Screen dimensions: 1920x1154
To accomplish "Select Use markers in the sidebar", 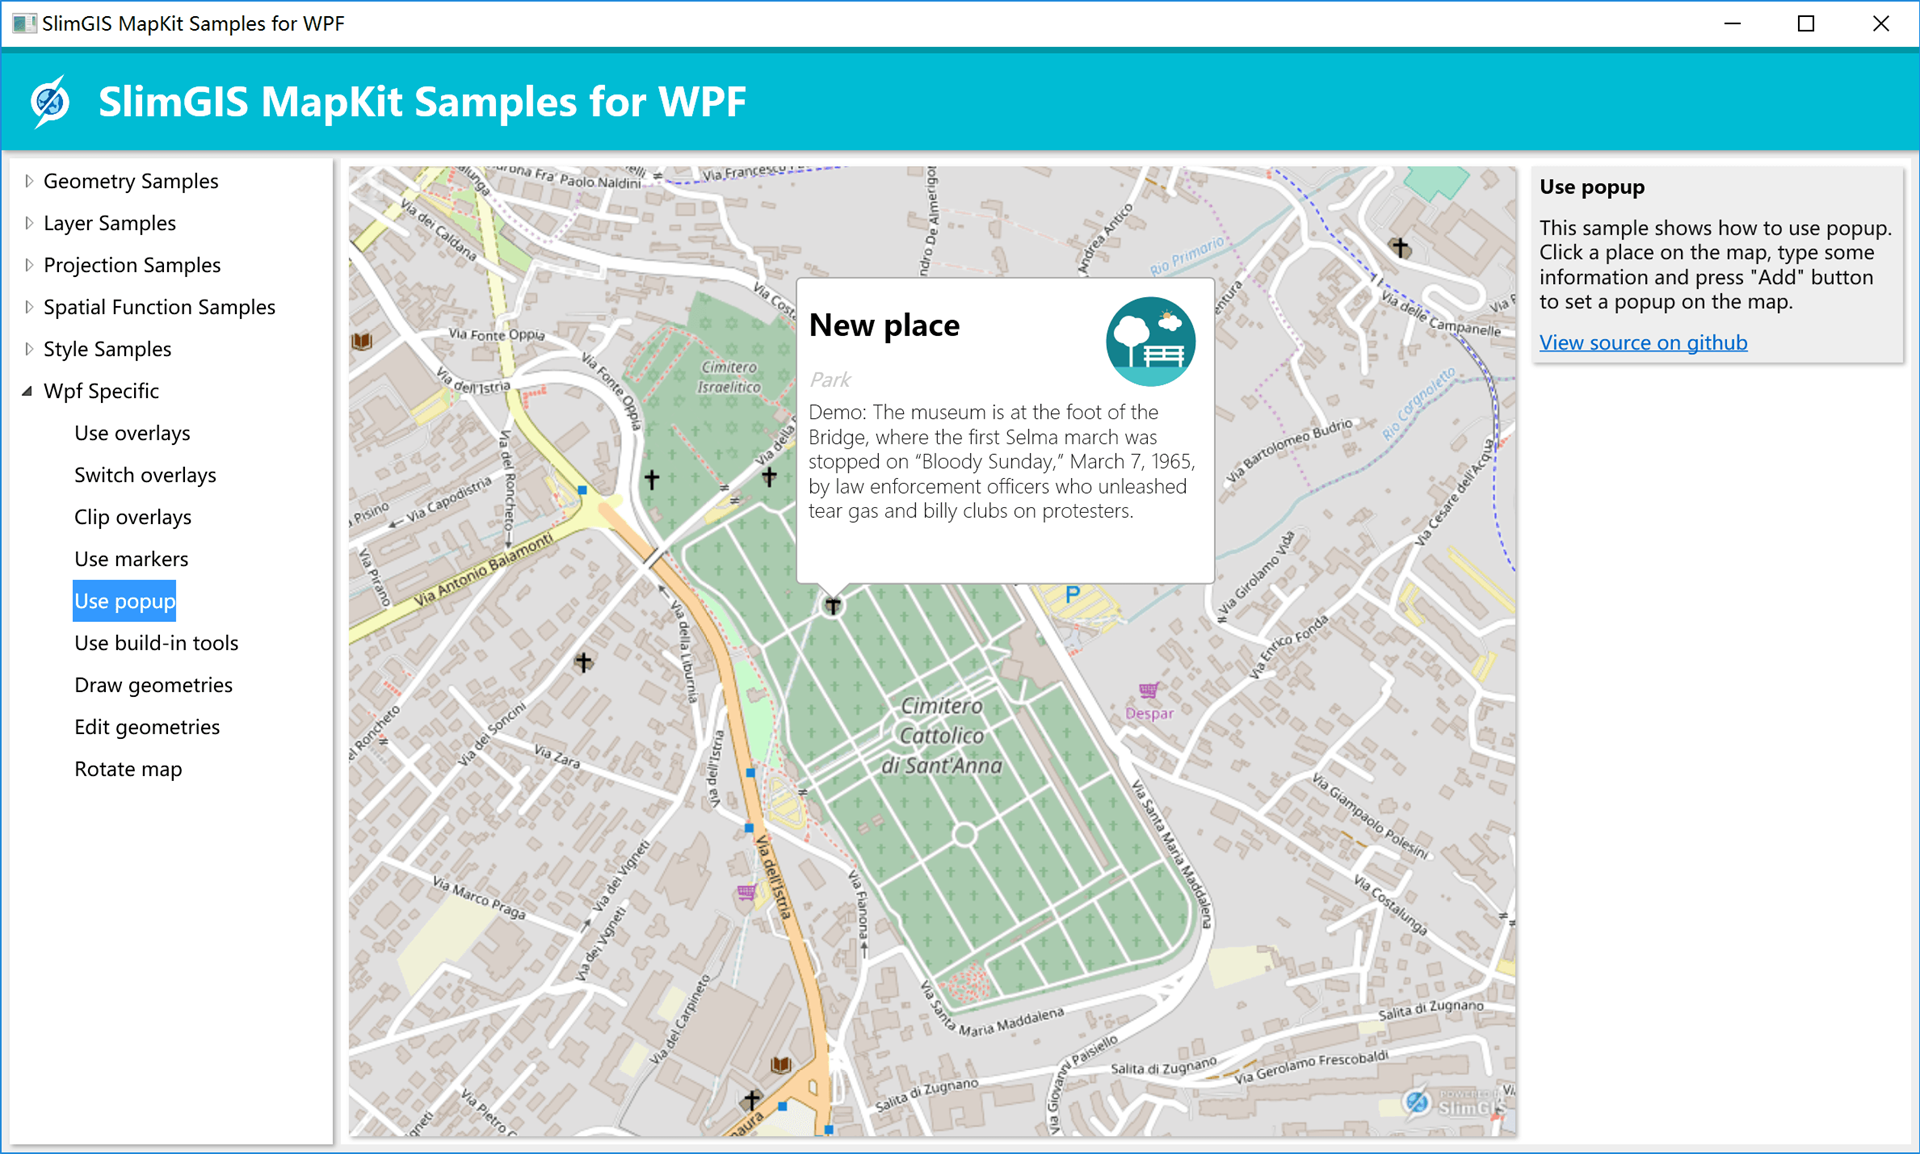I will (131, 559).
